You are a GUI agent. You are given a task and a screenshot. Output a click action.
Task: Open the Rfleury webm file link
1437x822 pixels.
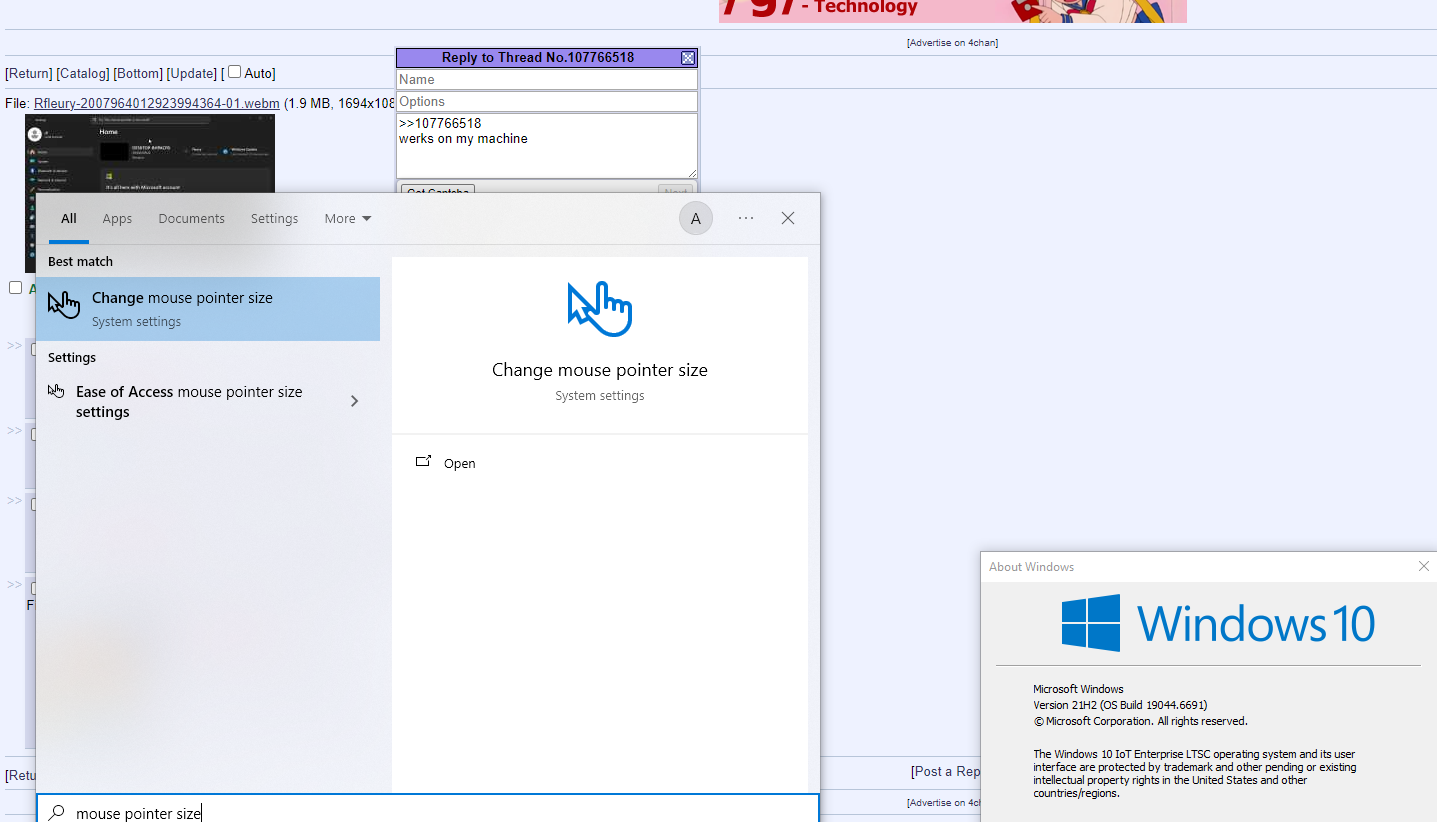tap(157, 103)
